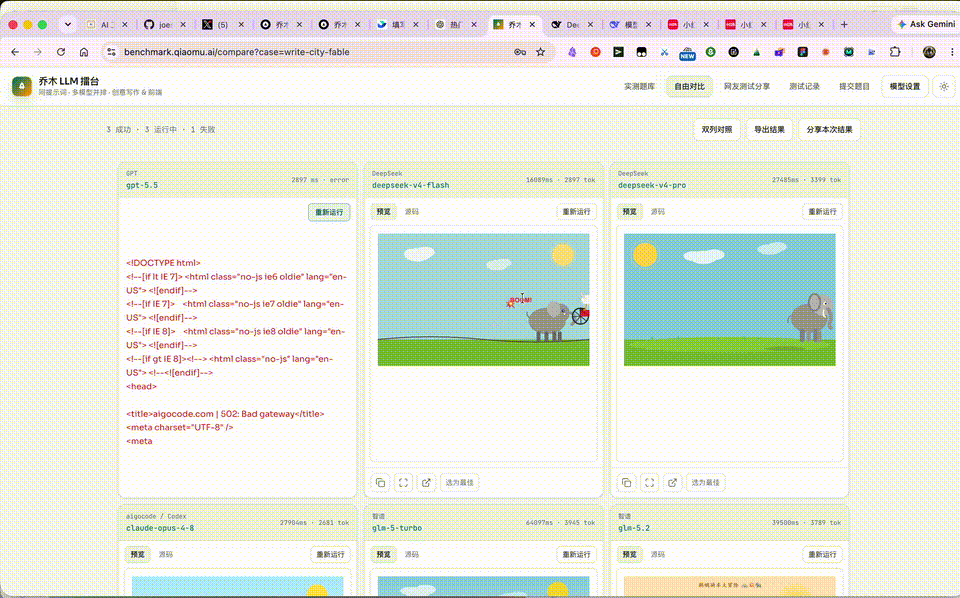Switch deepseek-v4-pro to 预览 tab

coord(629,212)
